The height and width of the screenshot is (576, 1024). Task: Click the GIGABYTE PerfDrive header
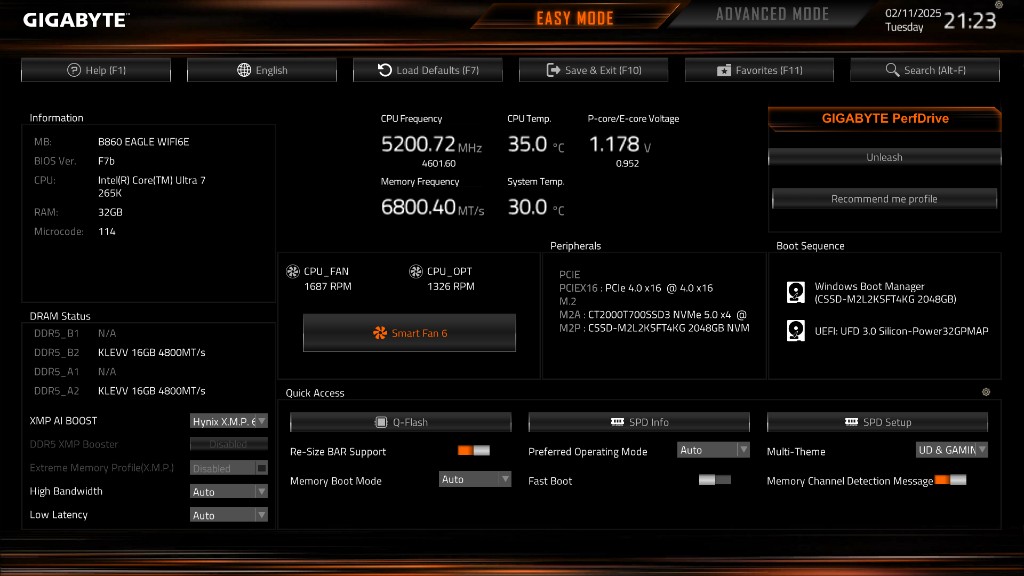(885, 119)
